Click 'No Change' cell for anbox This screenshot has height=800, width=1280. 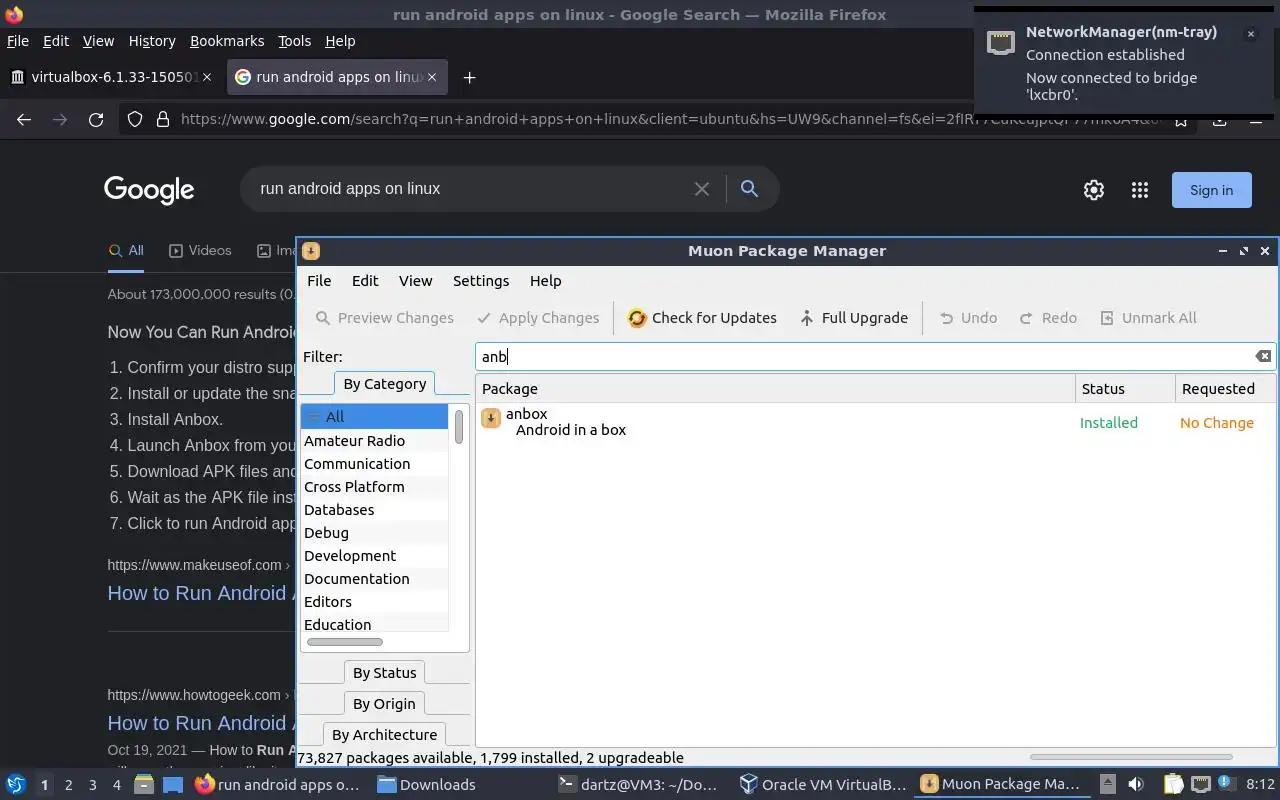(x=1216, y=423)
